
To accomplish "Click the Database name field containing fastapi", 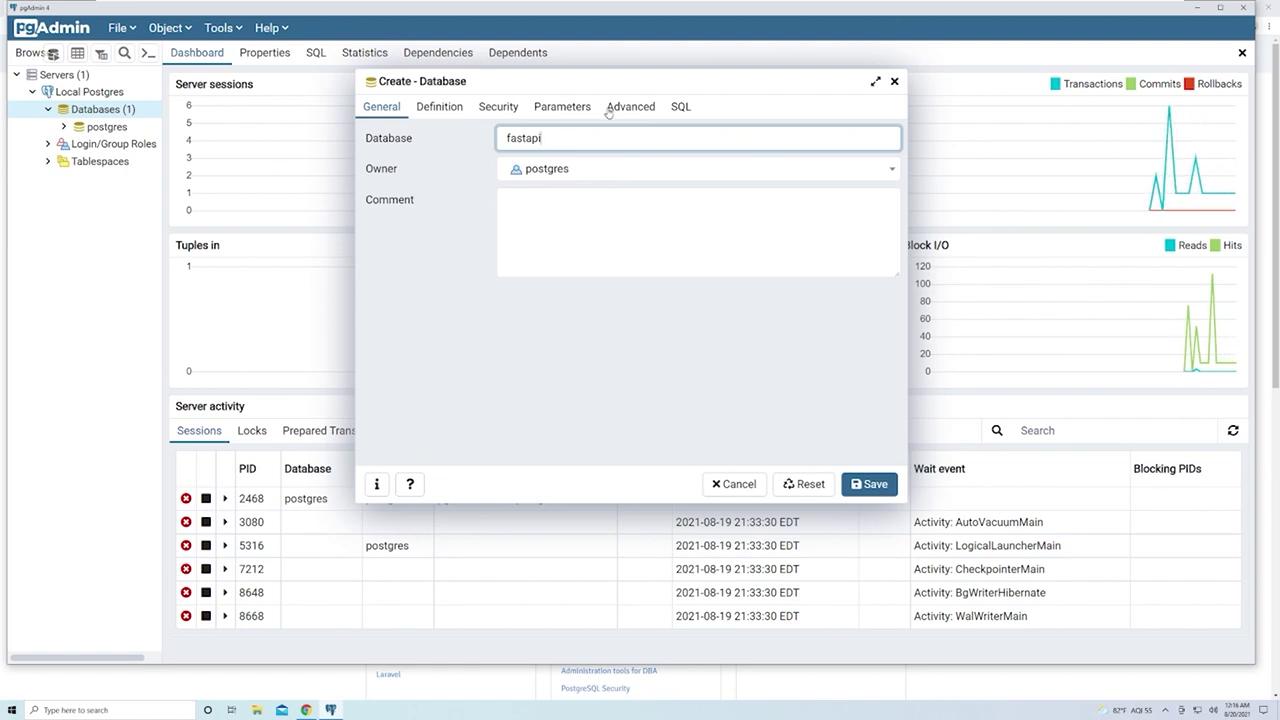I will (698, 138).
